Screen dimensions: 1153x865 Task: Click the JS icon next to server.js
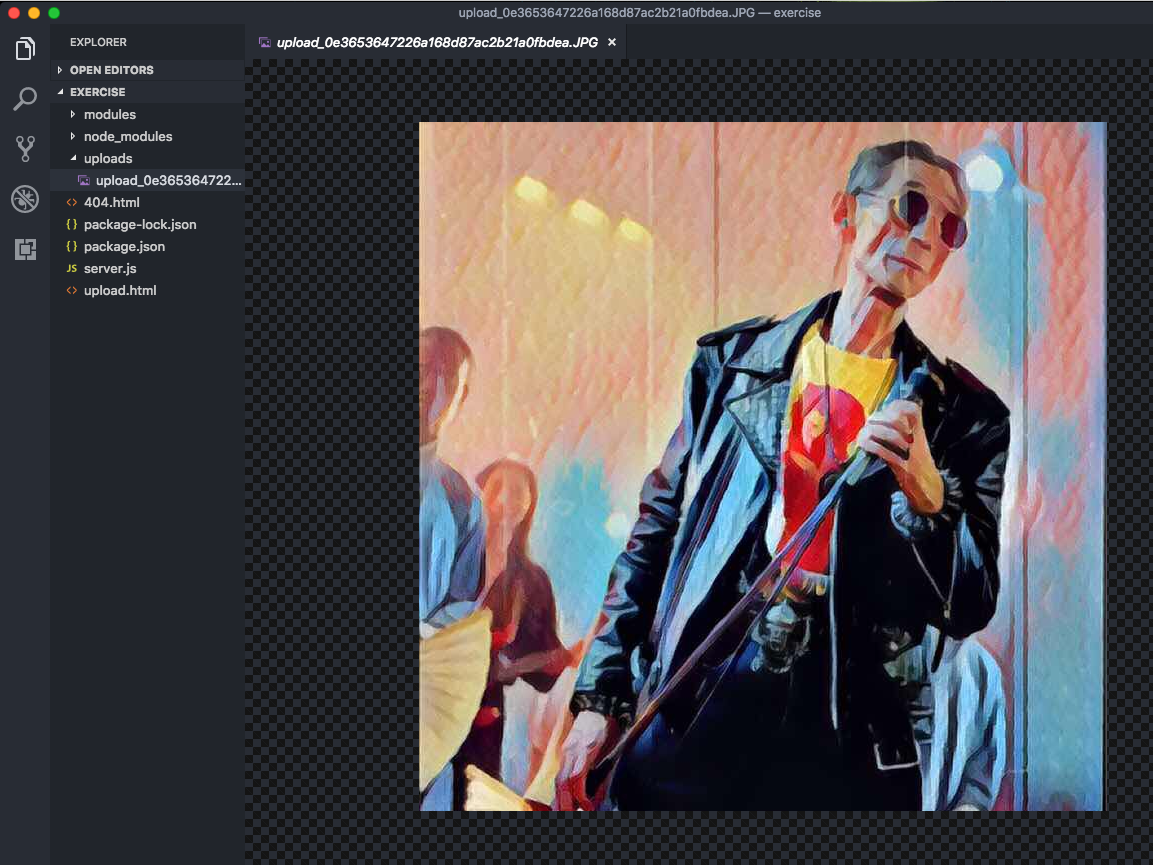click(x=71, y=268)
